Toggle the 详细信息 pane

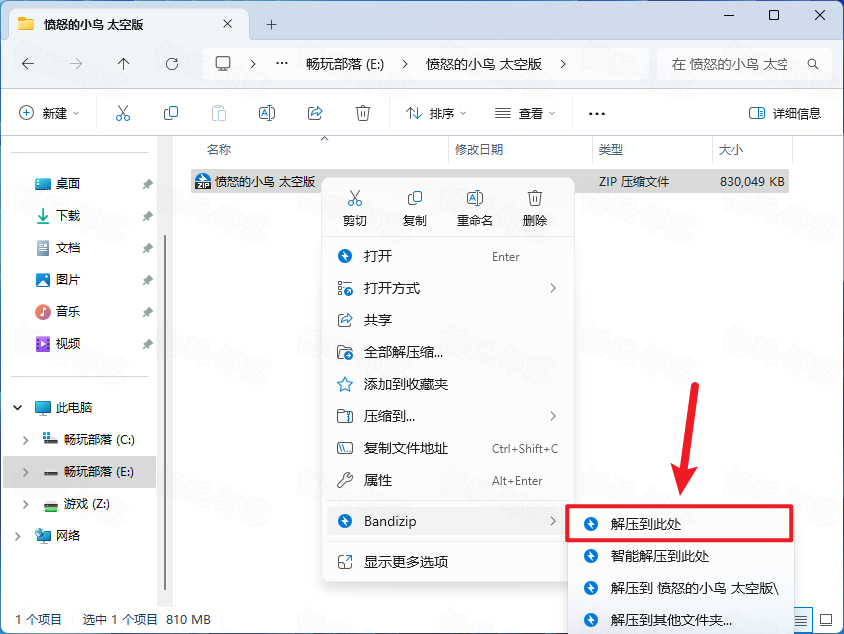point(785,113)
